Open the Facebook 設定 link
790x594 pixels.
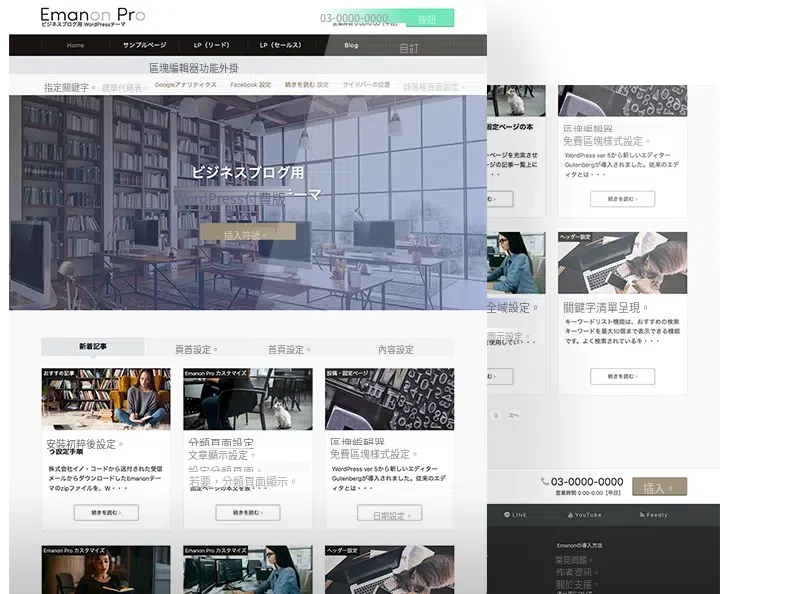(x=250, y=85)
